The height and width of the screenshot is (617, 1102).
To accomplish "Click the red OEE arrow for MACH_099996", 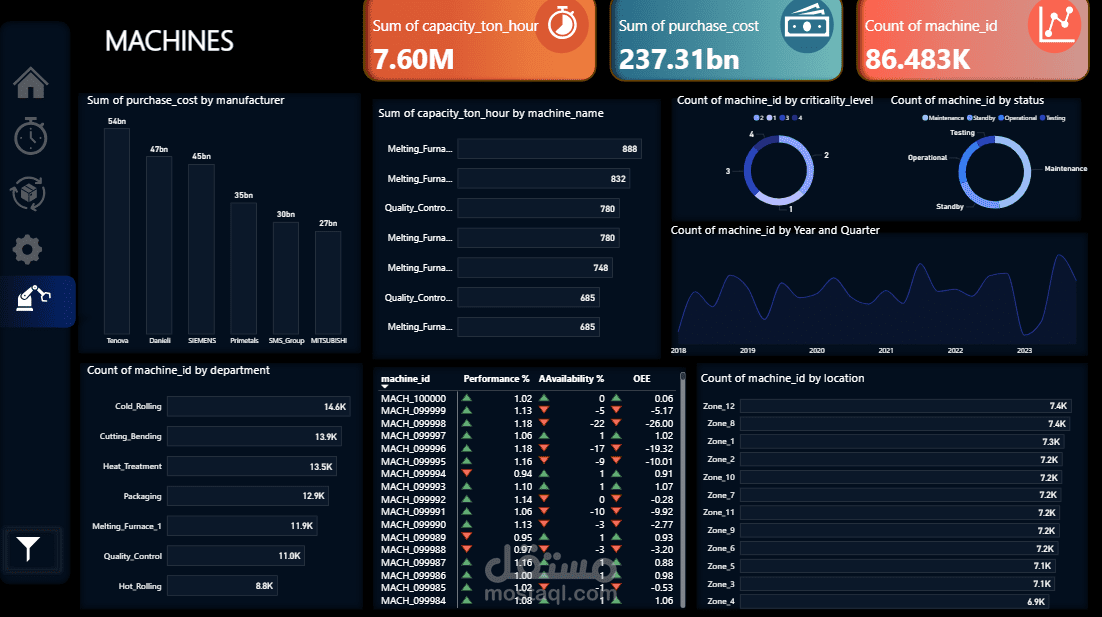I will pos(616,448).
